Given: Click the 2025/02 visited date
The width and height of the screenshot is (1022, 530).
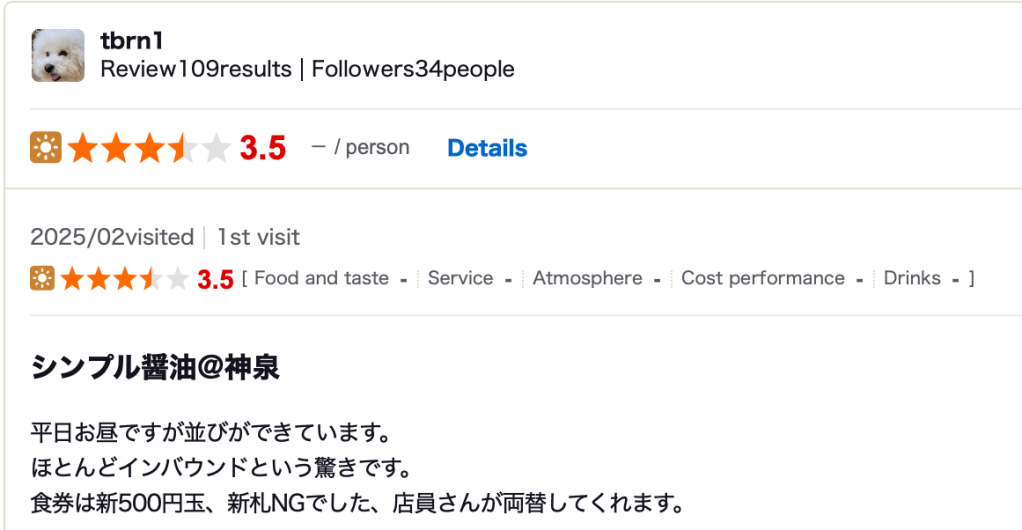Looking at the screenshot, I should point(112,237).
